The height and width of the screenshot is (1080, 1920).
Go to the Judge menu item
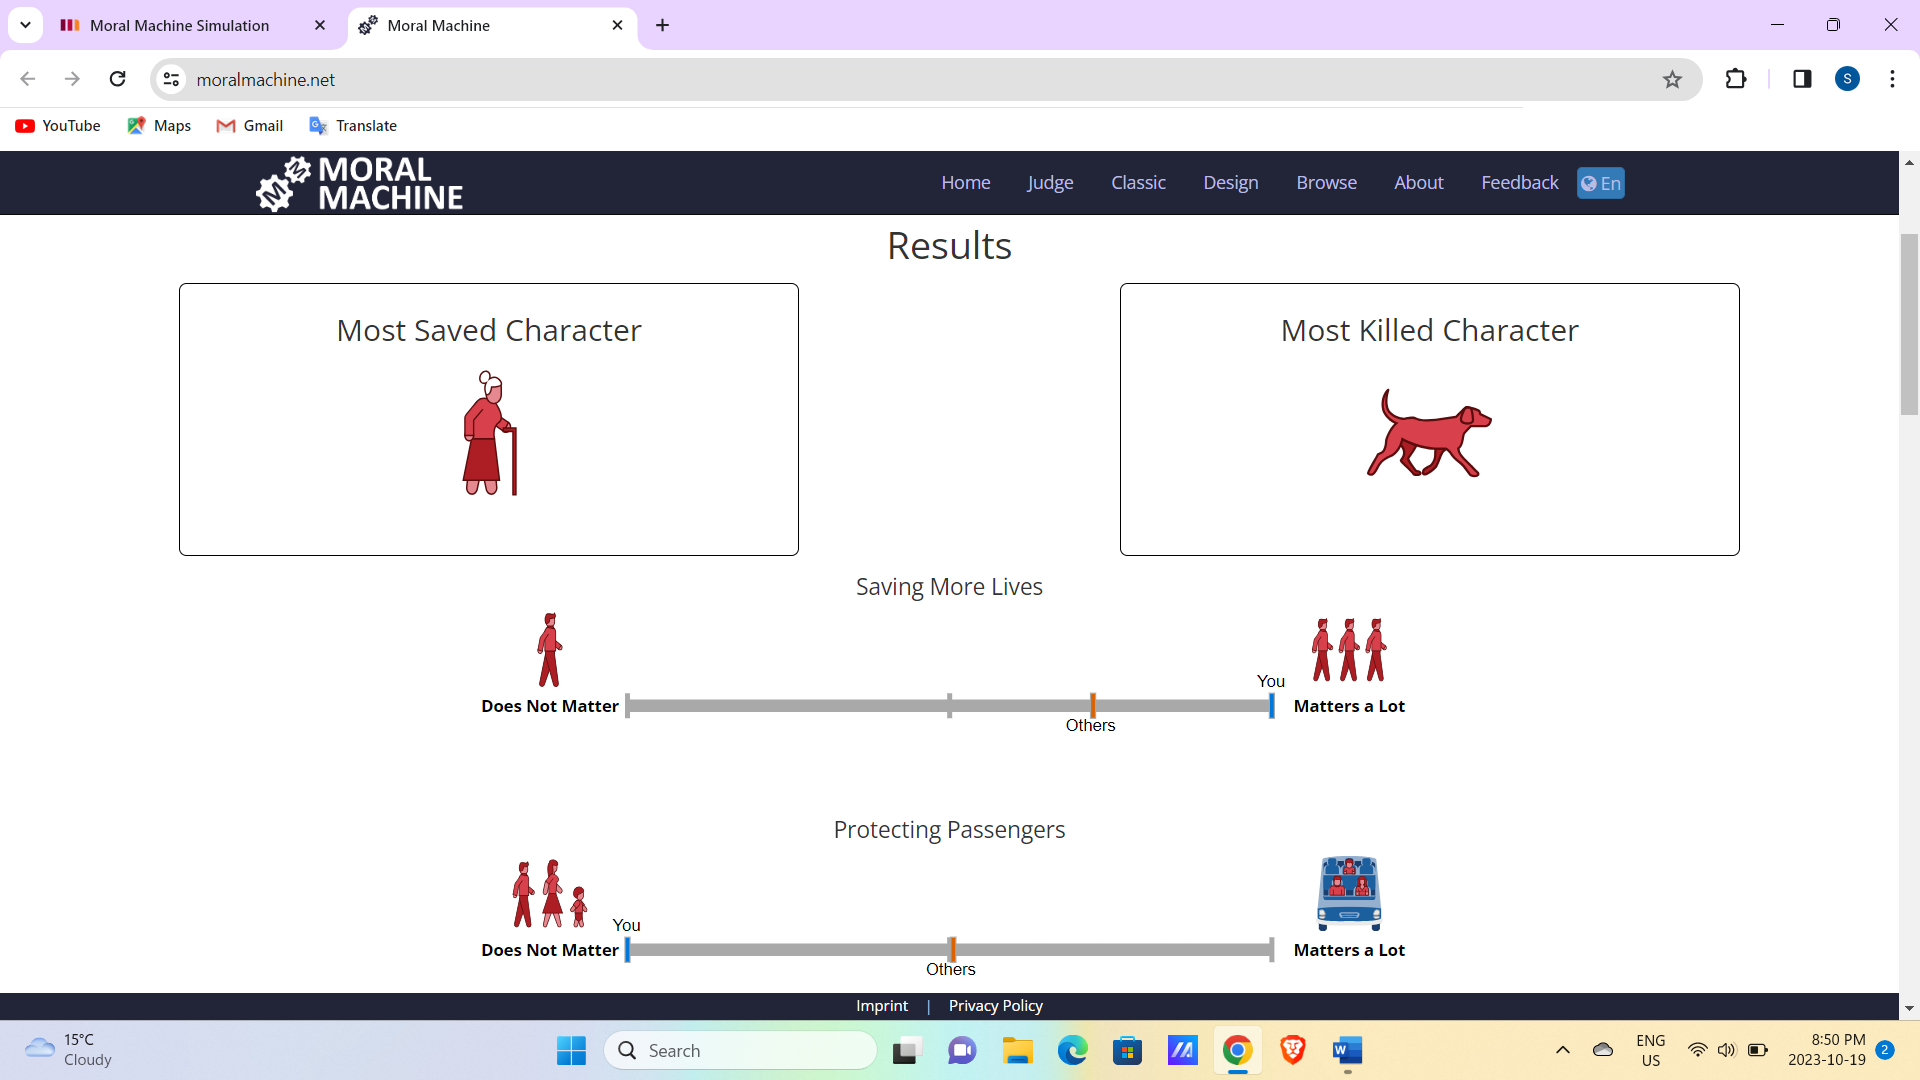tap(1050, 183)
